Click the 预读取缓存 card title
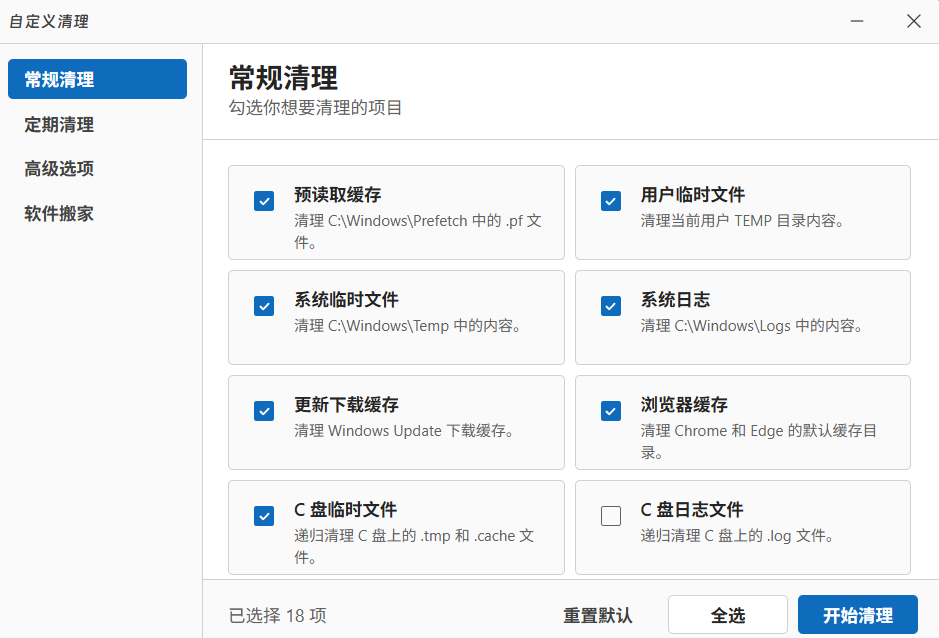Image resolution: width=939 pixels, height=638 pixels. (x=338, y=195)
